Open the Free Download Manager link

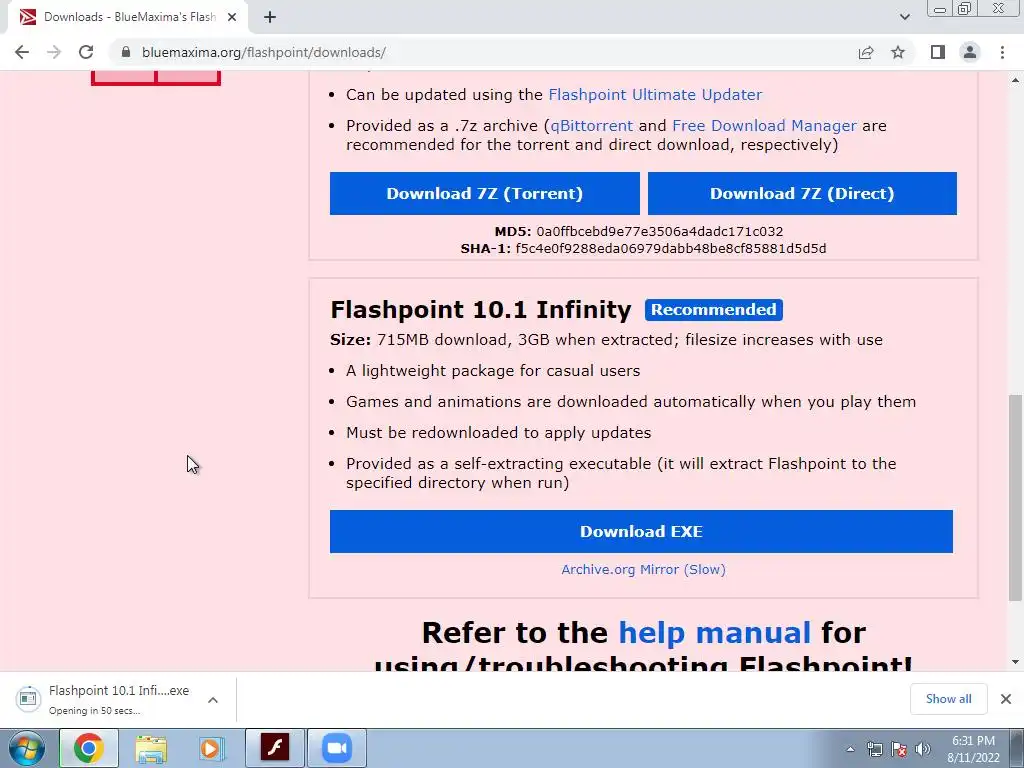[764, 125]
